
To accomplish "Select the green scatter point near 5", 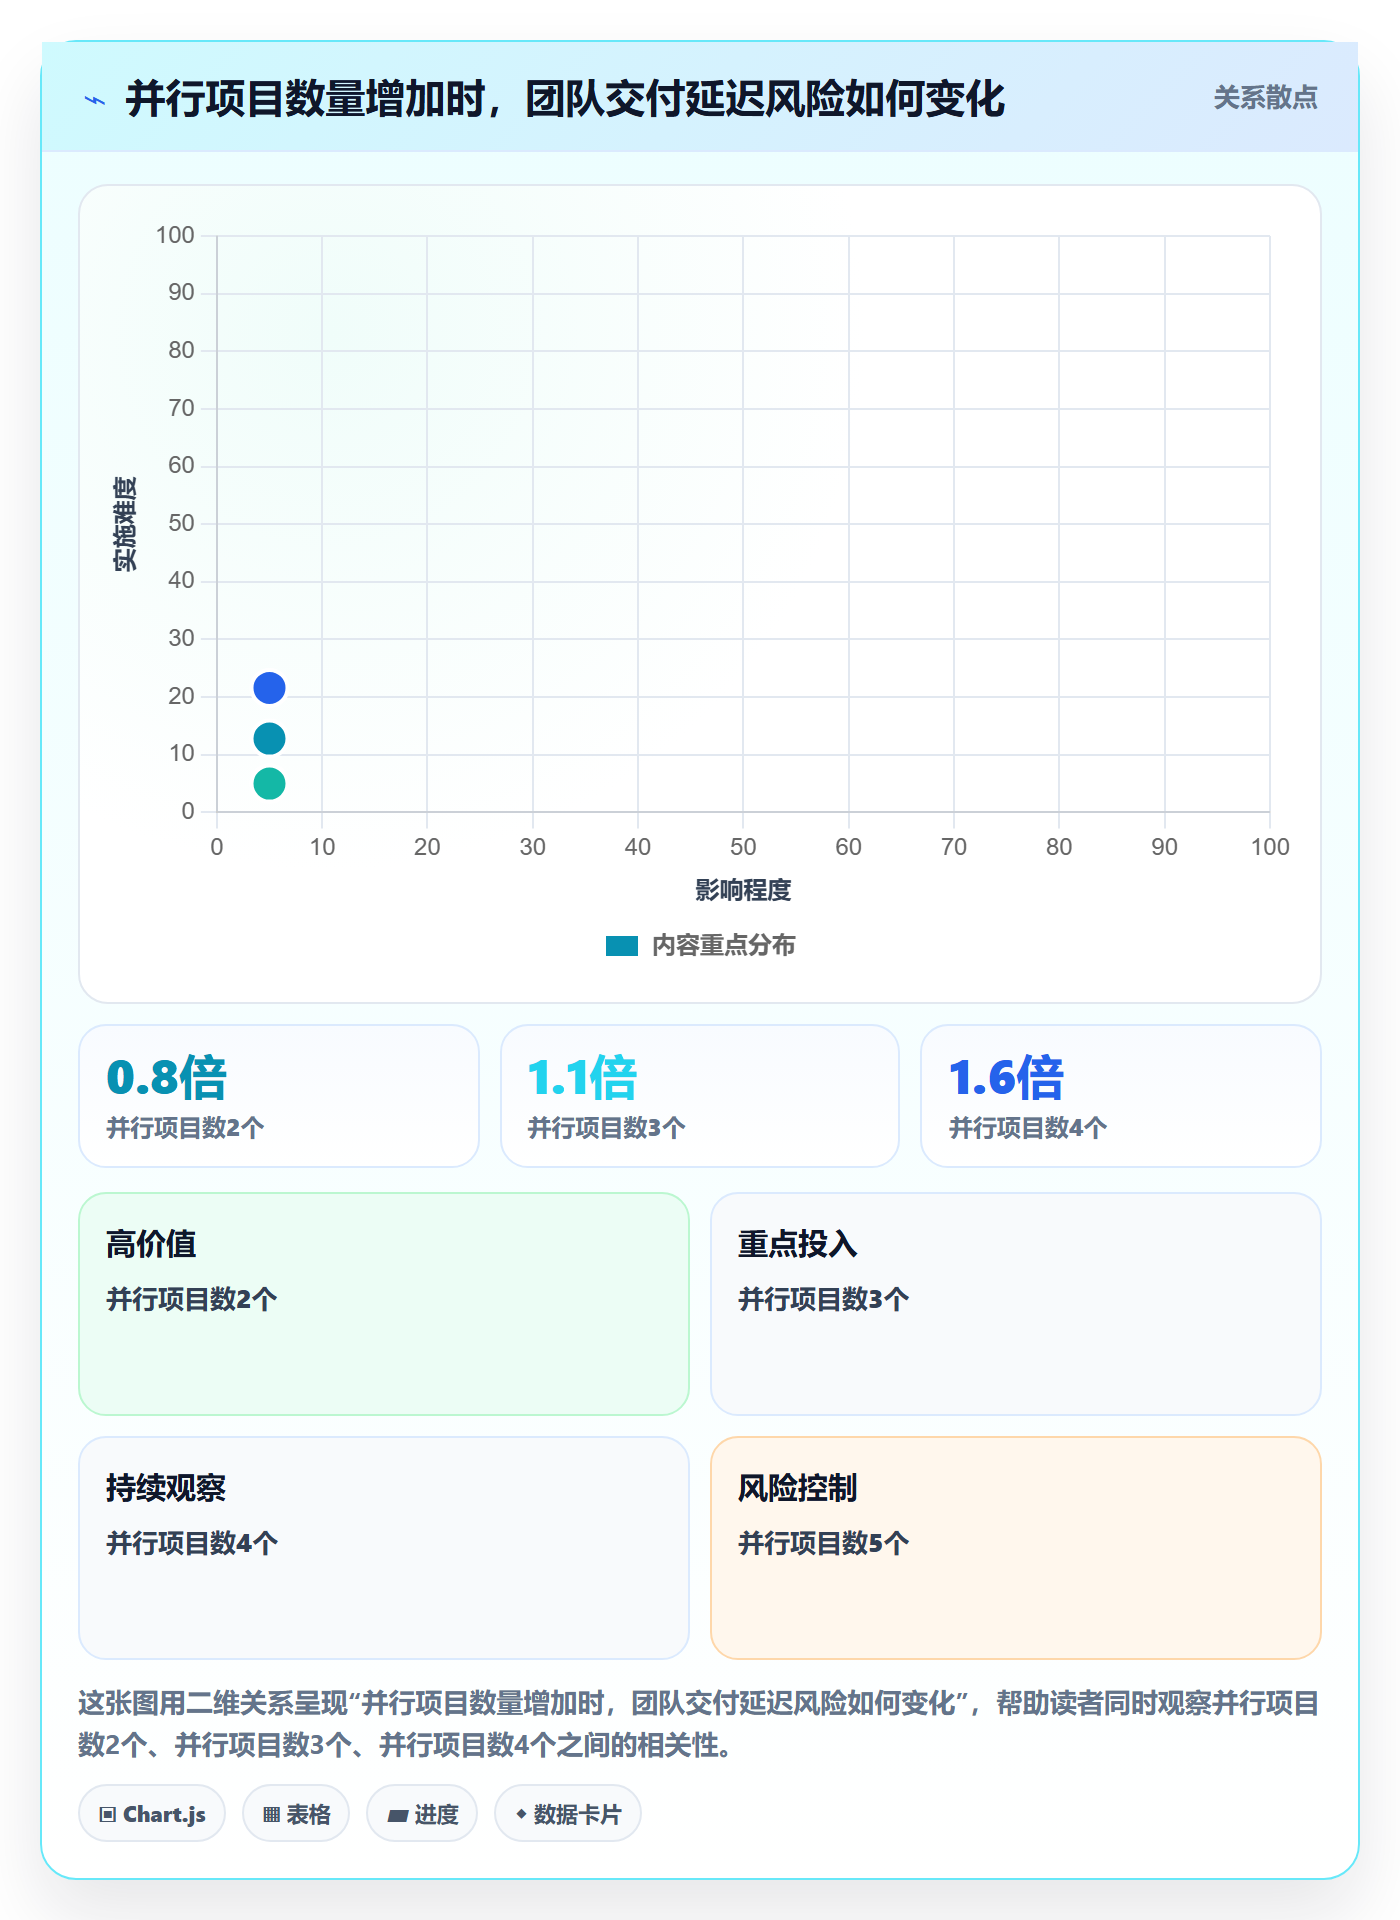I will (x=269, y=783).
